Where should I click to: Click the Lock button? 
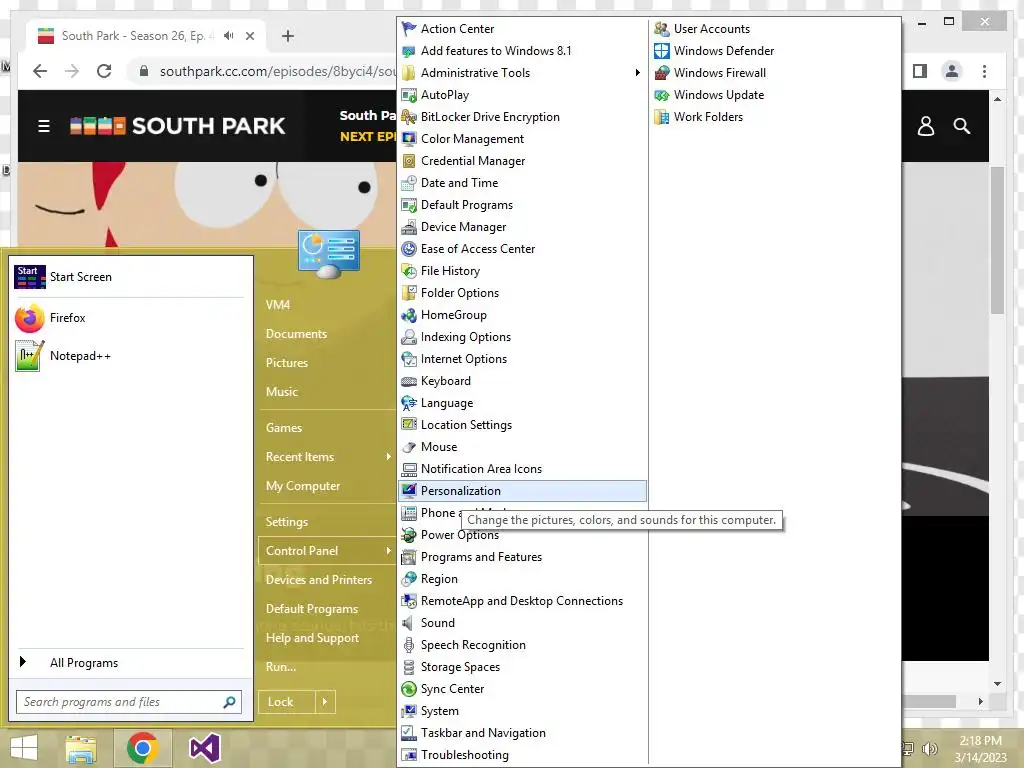(287, 702)
